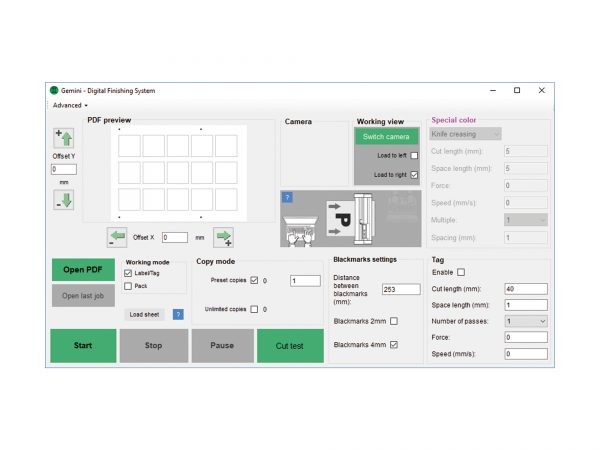Expand the Knife creasing combo box
Viewport: 600px width, 450px height.
(465, 133)
